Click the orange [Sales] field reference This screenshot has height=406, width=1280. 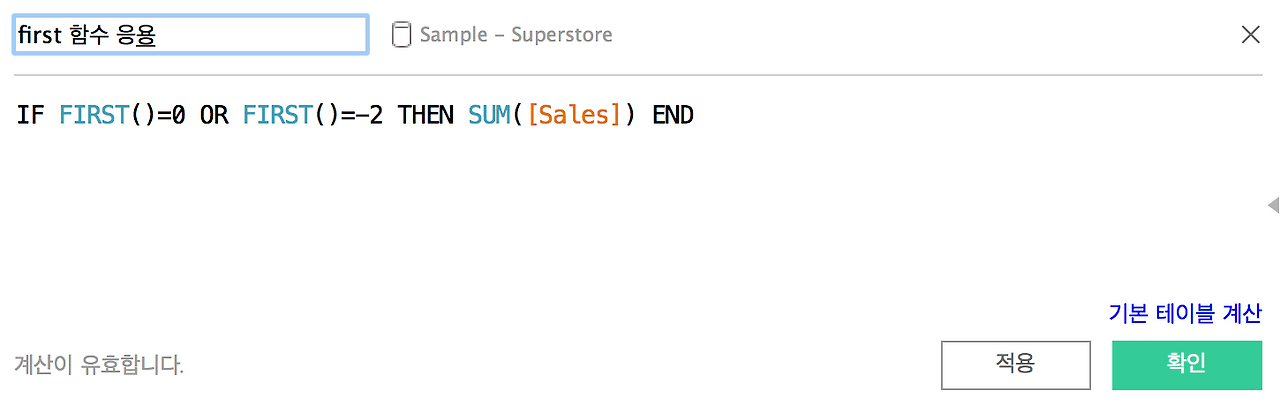(x=575, y=115)
